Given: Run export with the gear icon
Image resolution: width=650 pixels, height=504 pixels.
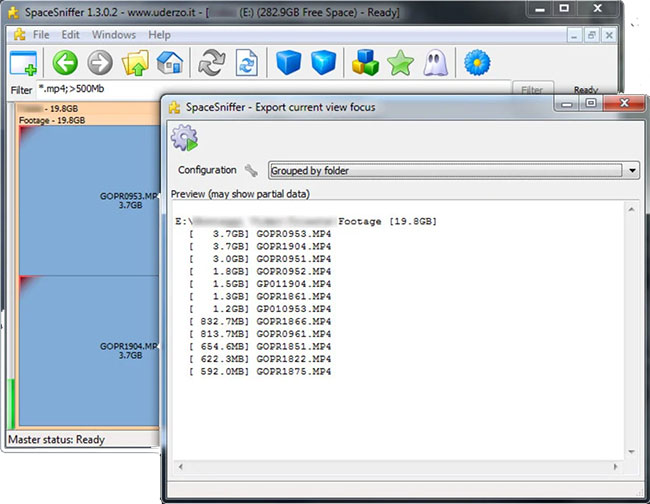Looking at the screenshot, I should tap(184, 138).
